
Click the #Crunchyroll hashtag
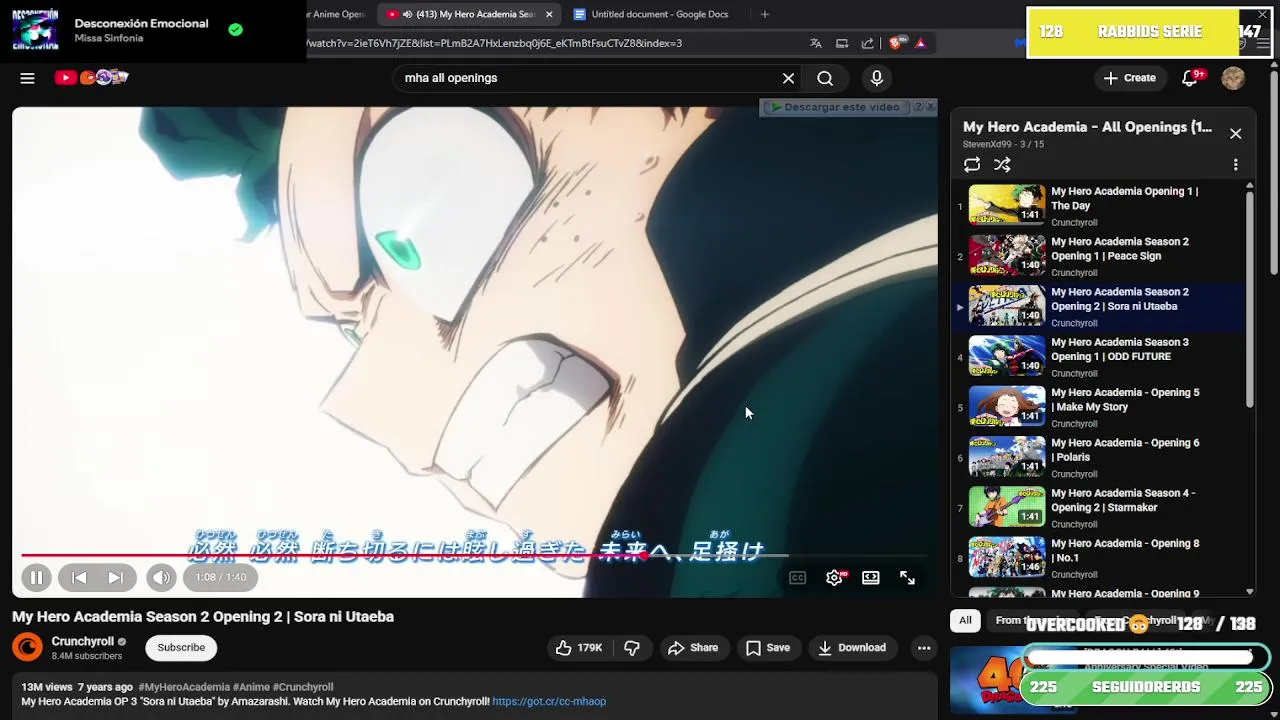[x=304, y=688]
